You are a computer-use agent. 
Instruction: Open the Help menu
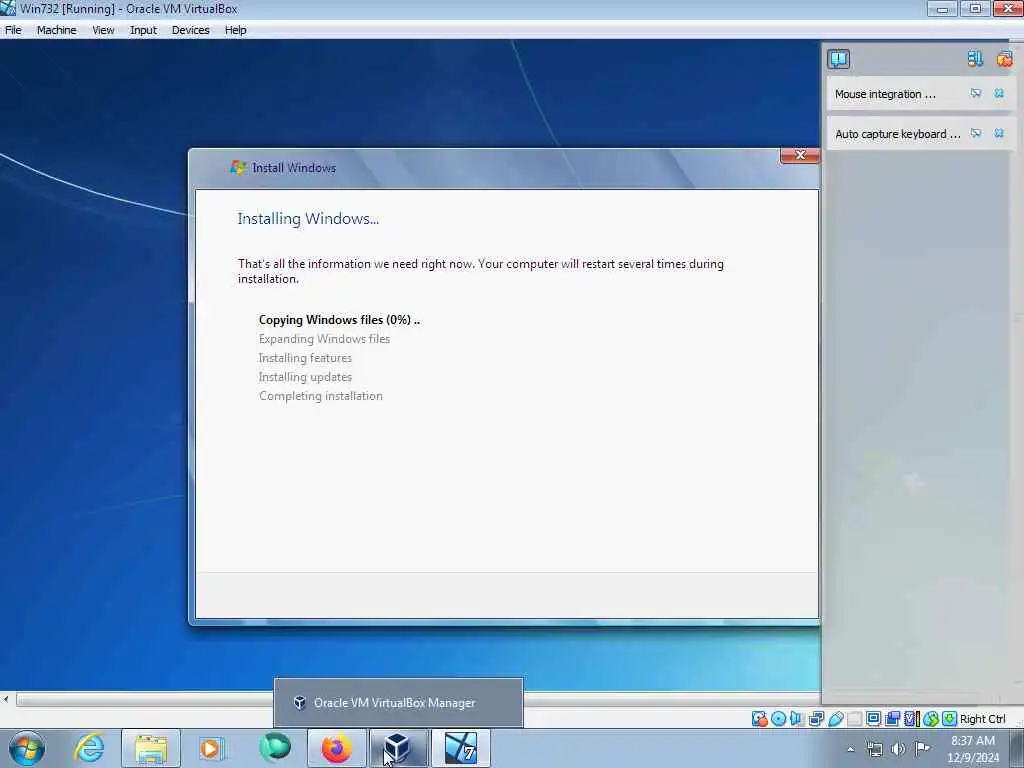tap(236, 30)
